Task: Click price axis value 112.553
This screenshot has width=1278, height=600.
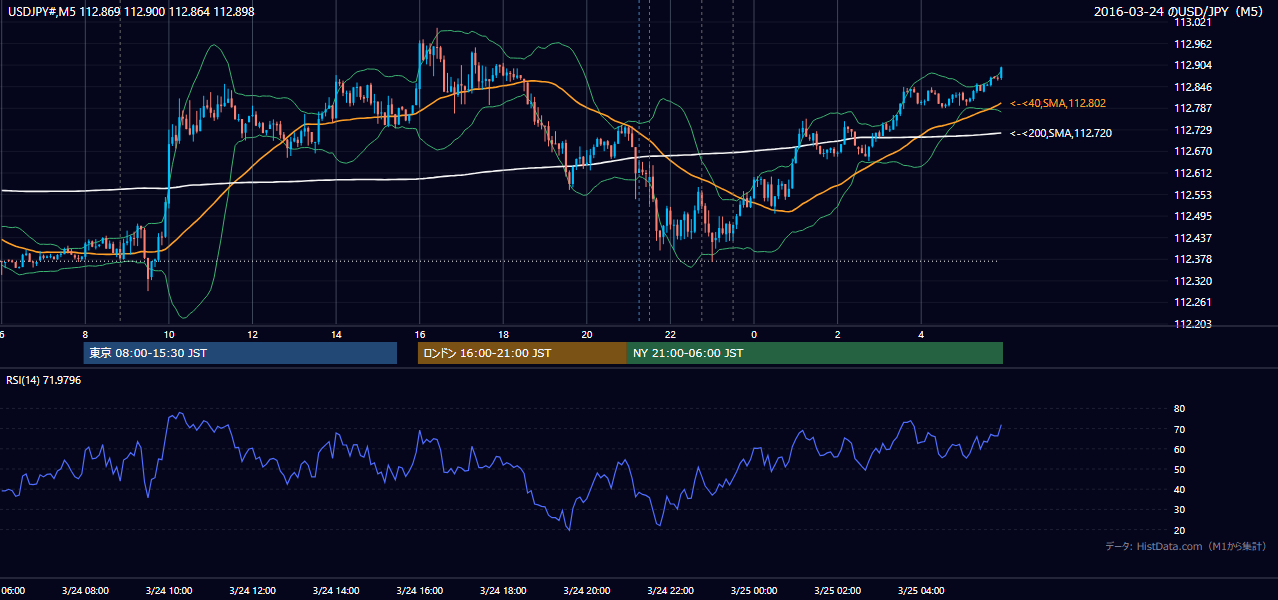Action: click(1193, 195)
